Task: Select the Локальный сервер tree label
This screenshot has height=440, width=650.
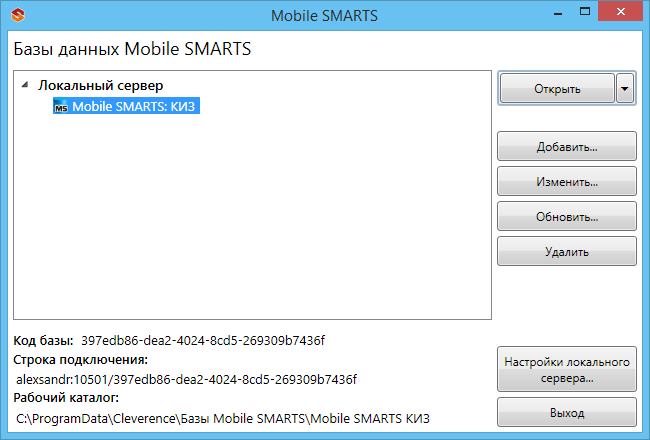Action: 101,85
